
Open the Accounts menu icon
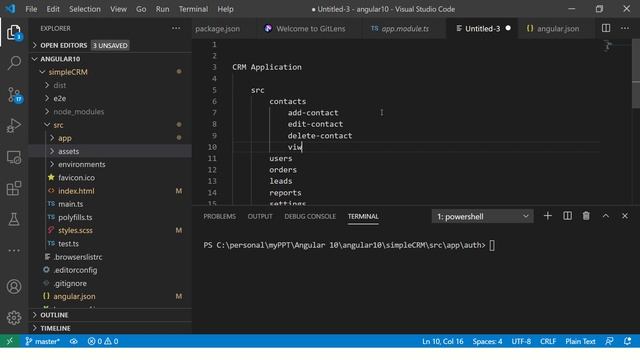(x=14, y=287)
